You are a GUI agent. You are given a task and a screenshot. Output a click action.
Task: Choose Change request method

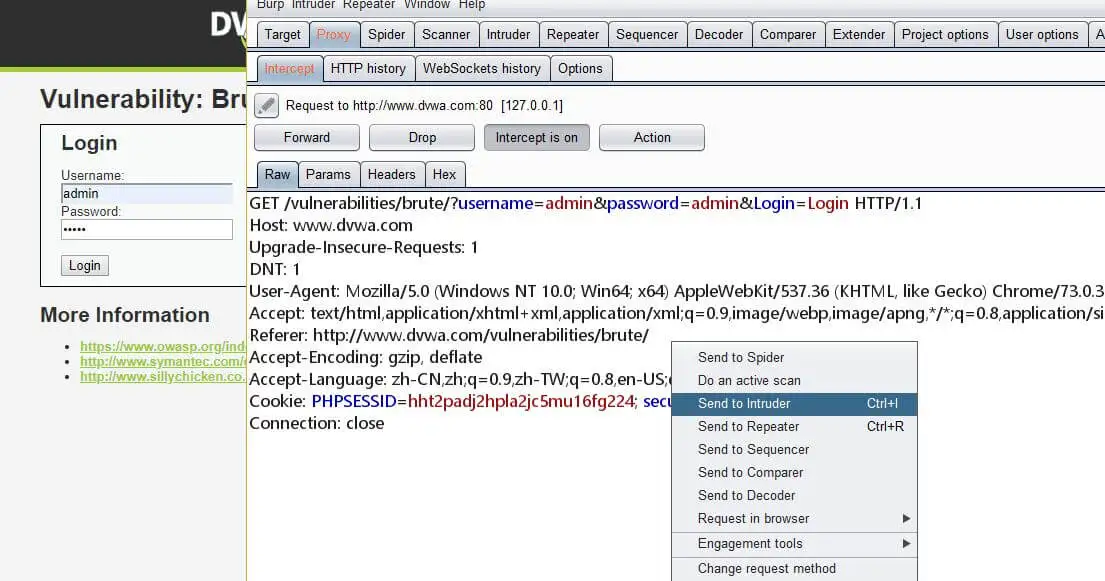[x=794, y=569]
